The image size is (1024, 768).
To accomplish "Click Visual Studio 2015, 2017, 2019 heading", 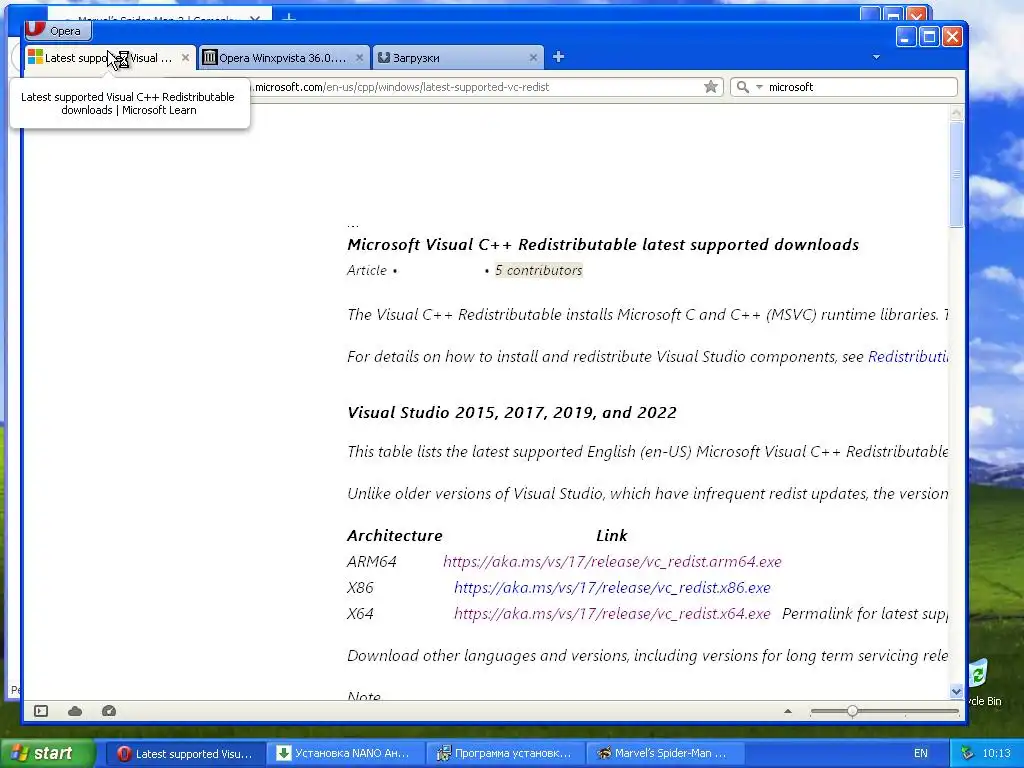I will (512, 413).
